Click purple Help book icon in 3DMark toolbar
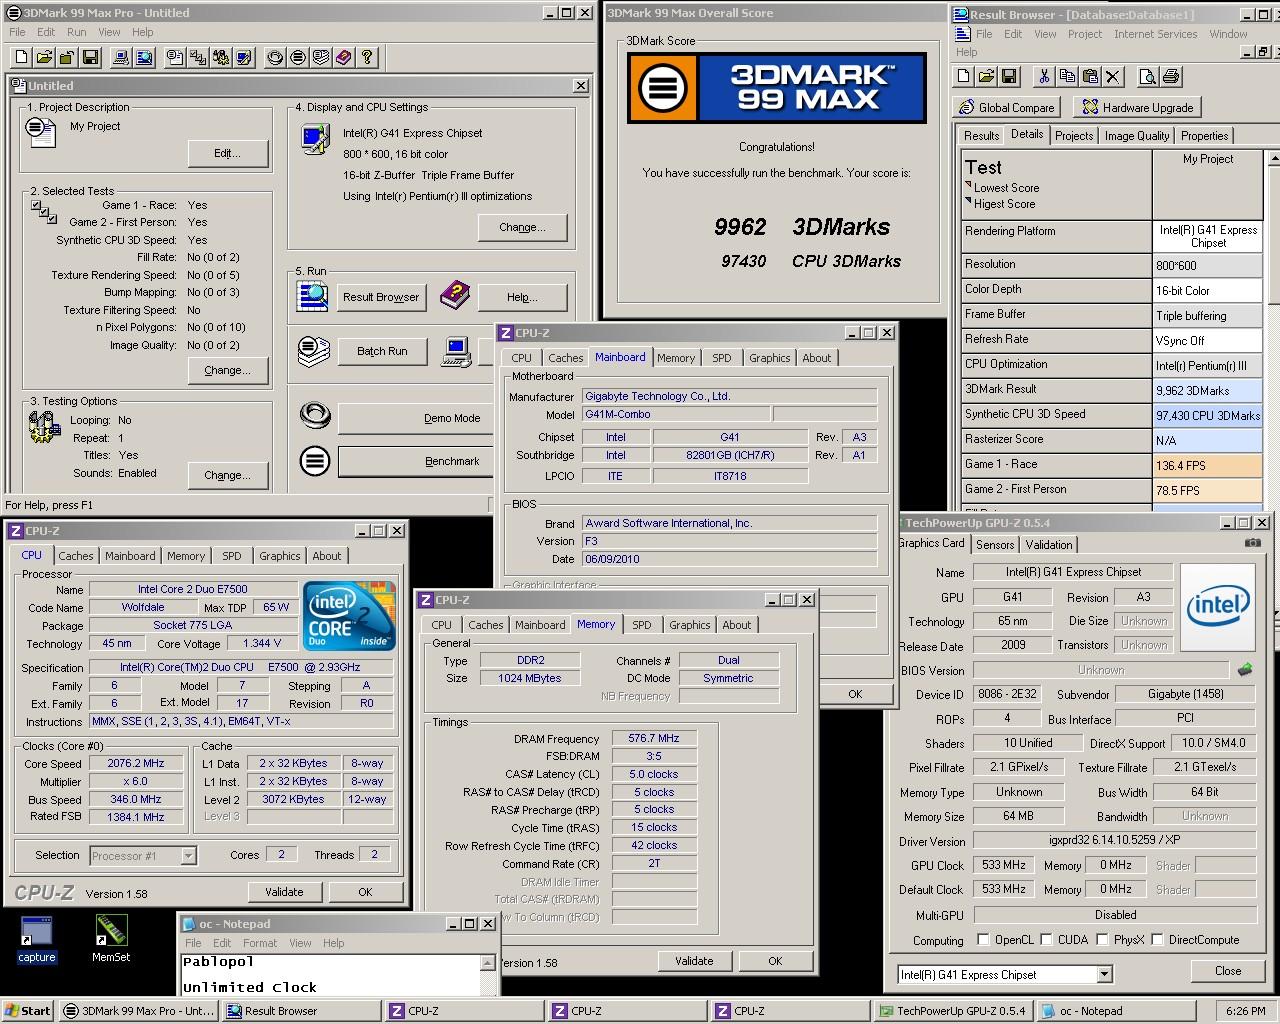Viewport: 1280px width, 1024px height. point(344,57)
